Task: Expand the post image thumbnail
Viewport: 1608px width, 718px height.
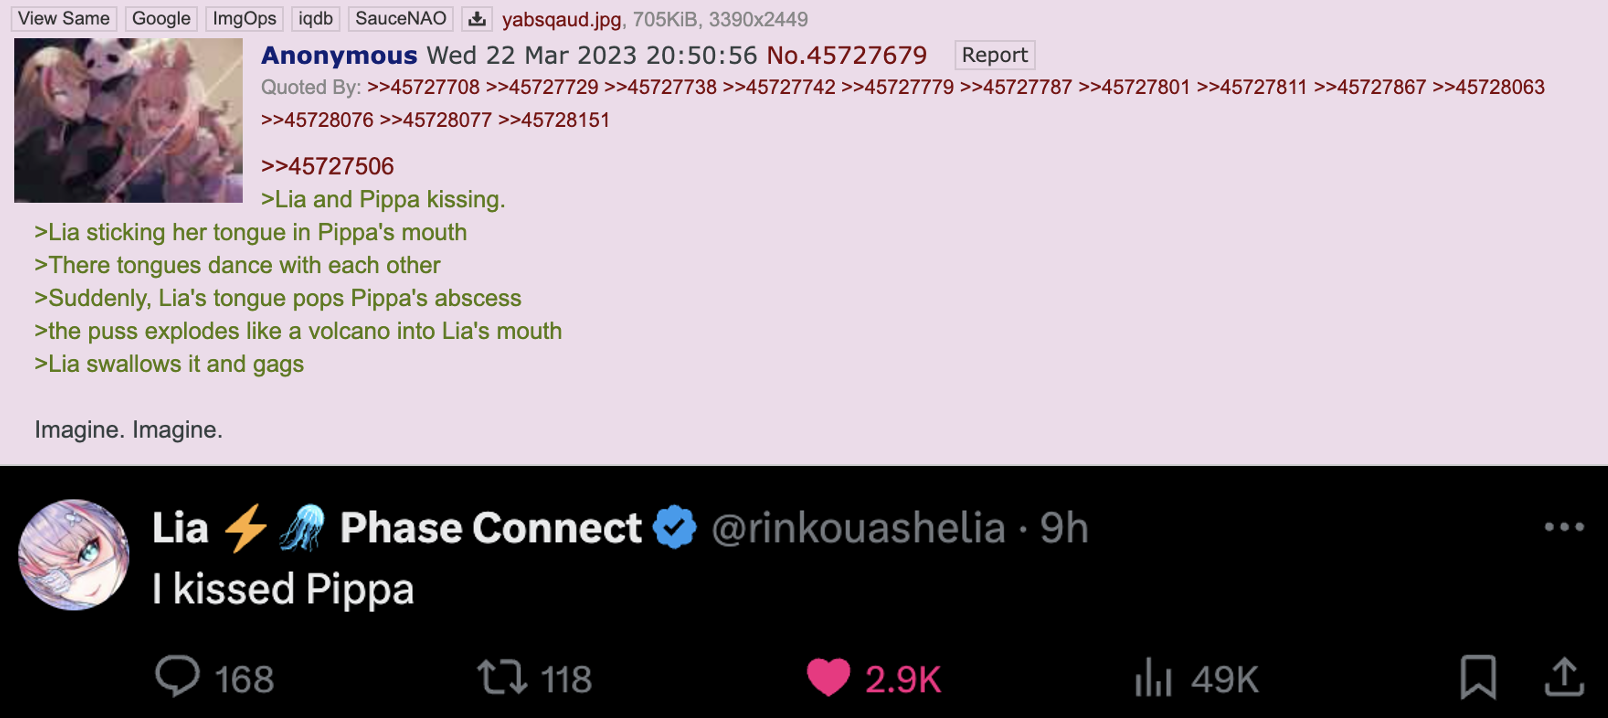Action: pyautogui.click(x=128, y=120)
